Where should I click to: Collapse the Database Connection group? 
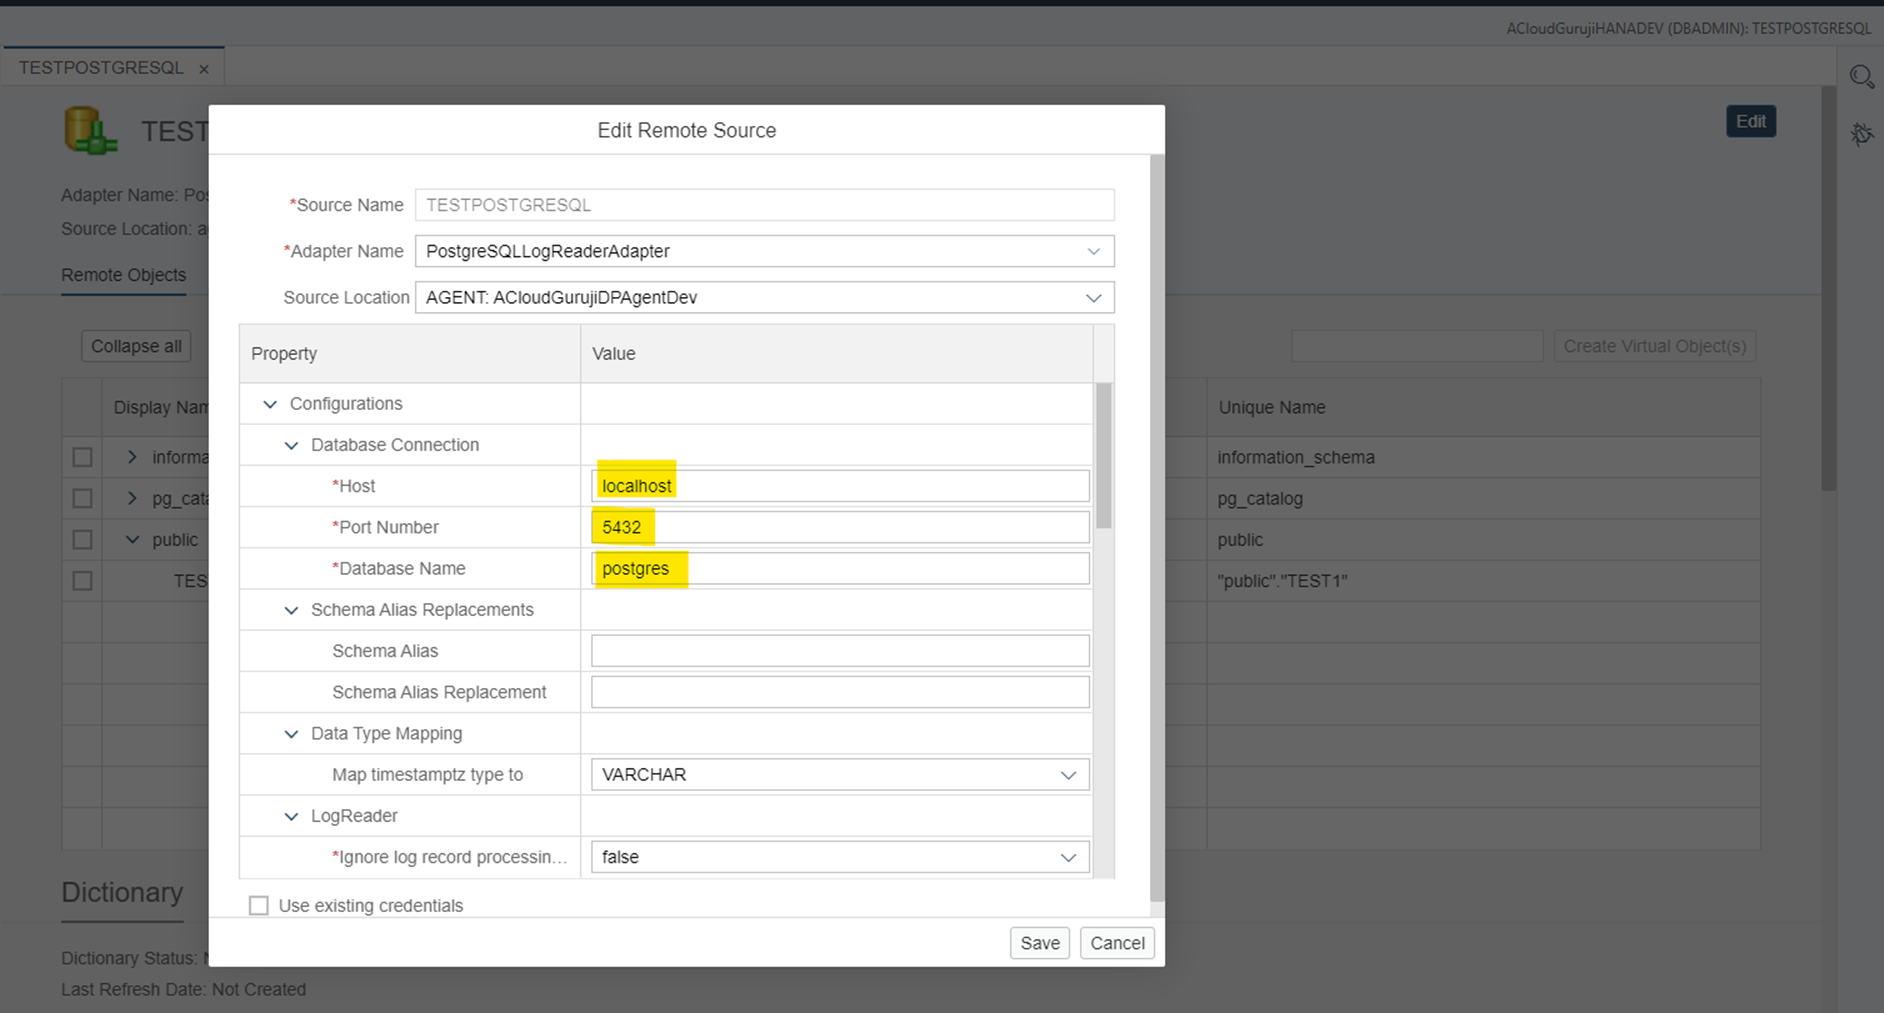point(291,445)
